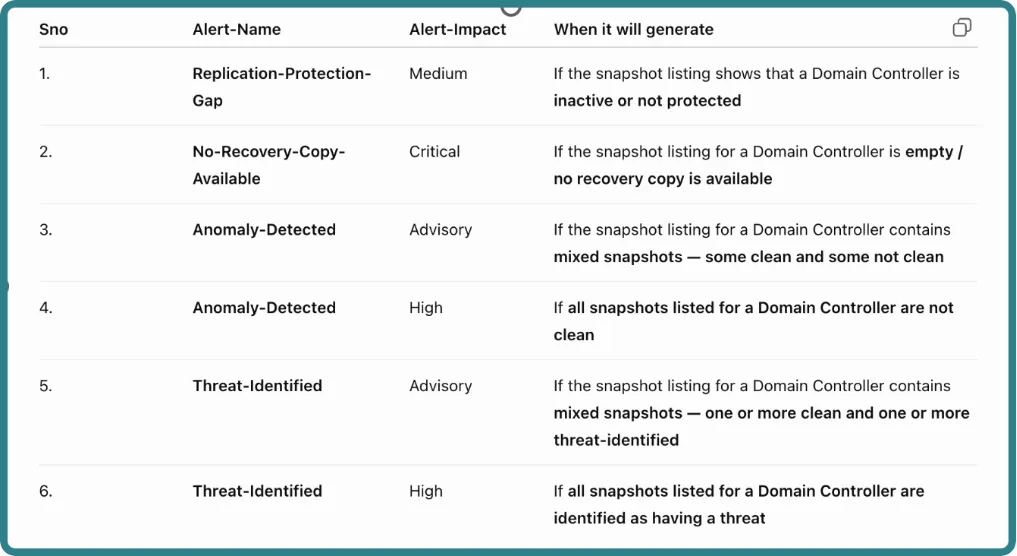Click the Alert-Name column header
Screen dimensions: 1017x556
237,29
